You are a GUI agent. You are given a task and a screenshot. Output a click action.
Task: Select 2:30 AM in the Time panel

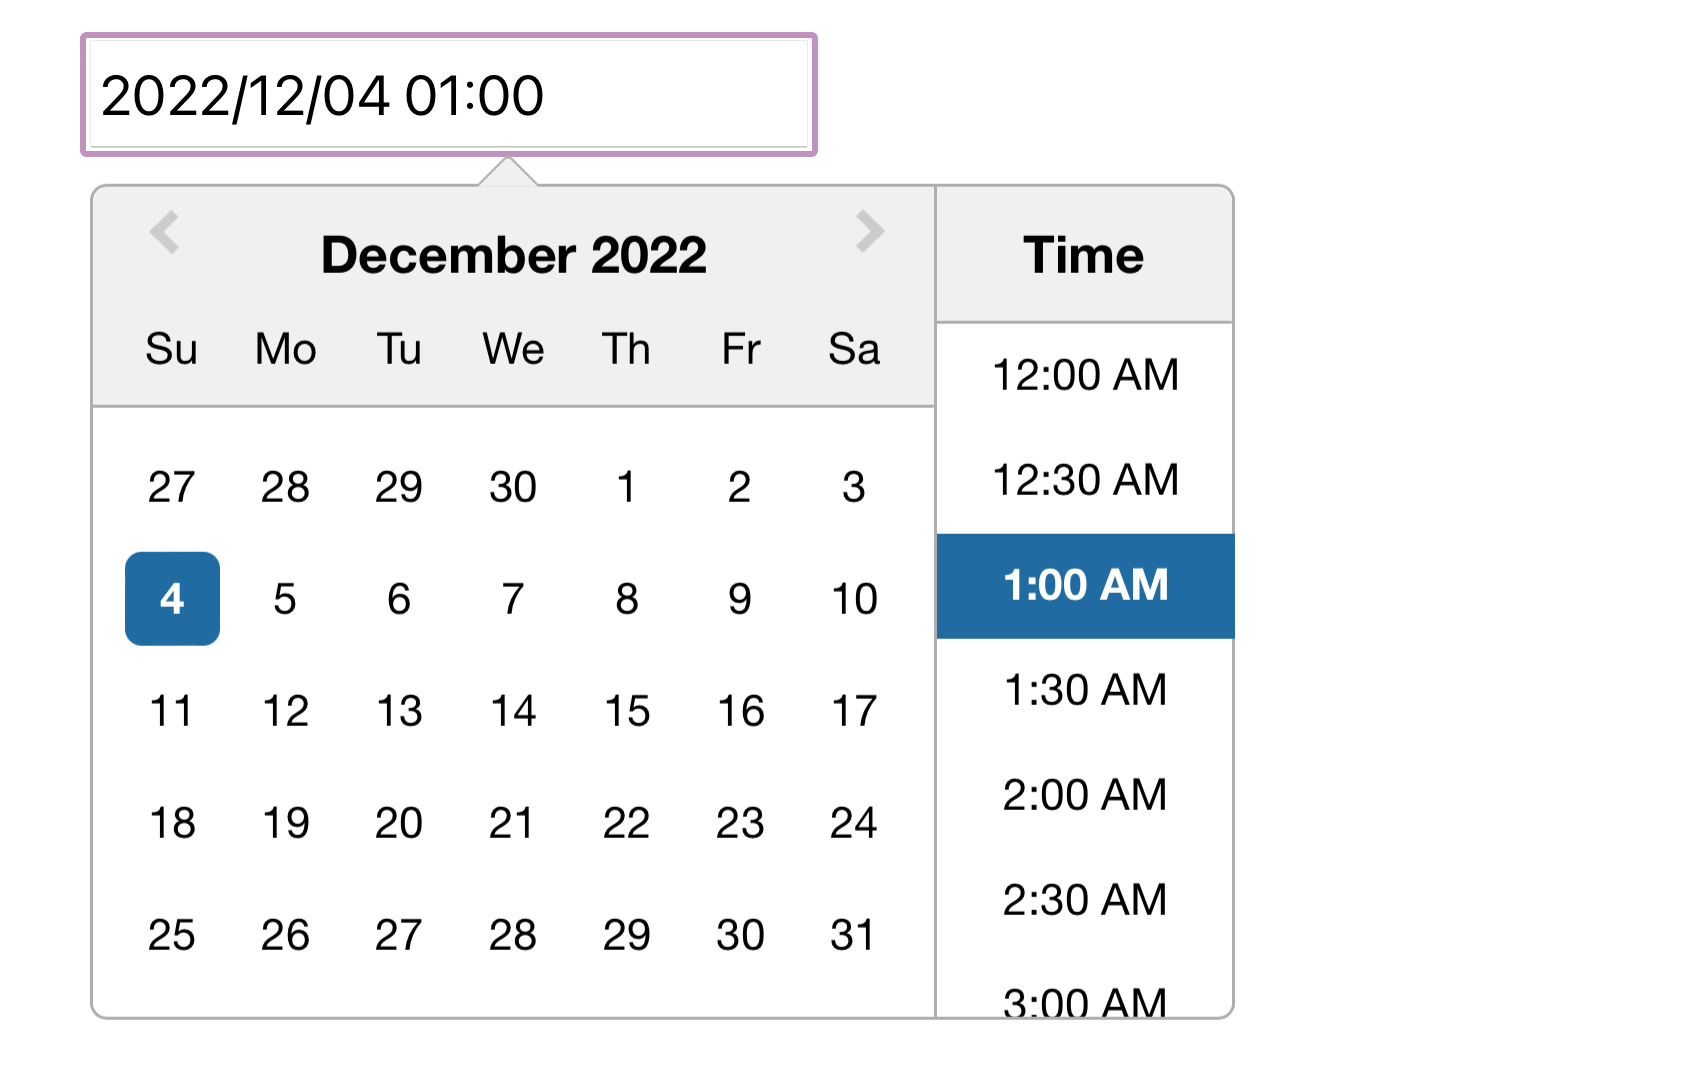click(1085, 900)
